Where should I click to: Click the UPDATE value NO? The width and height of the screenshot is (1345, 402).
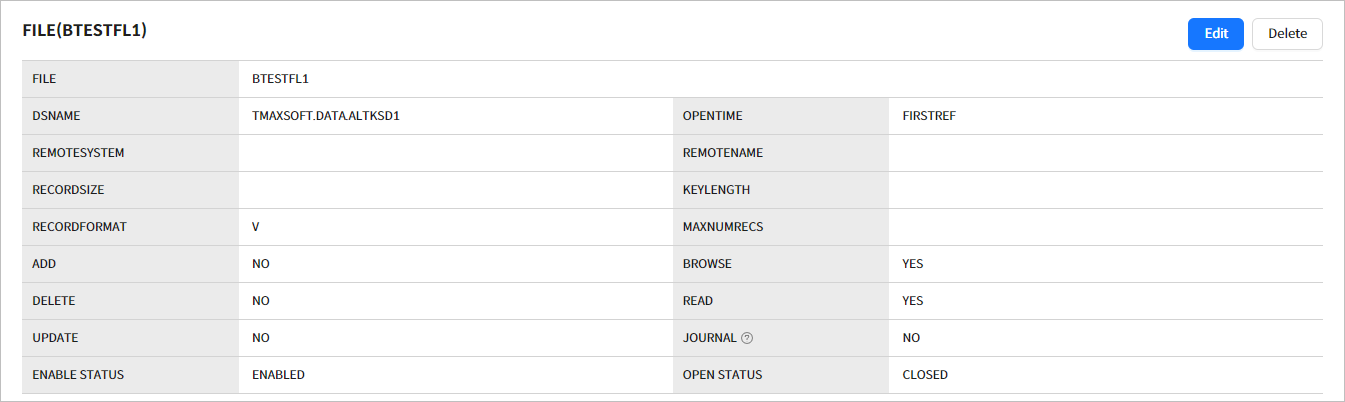click(261, 338)
